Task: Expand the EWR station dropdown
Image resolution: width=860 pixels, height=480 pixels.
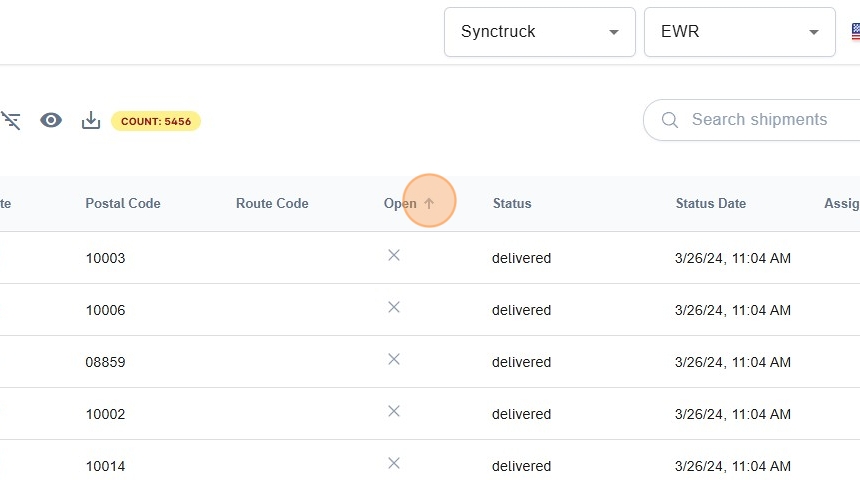Action: [739, 32]
